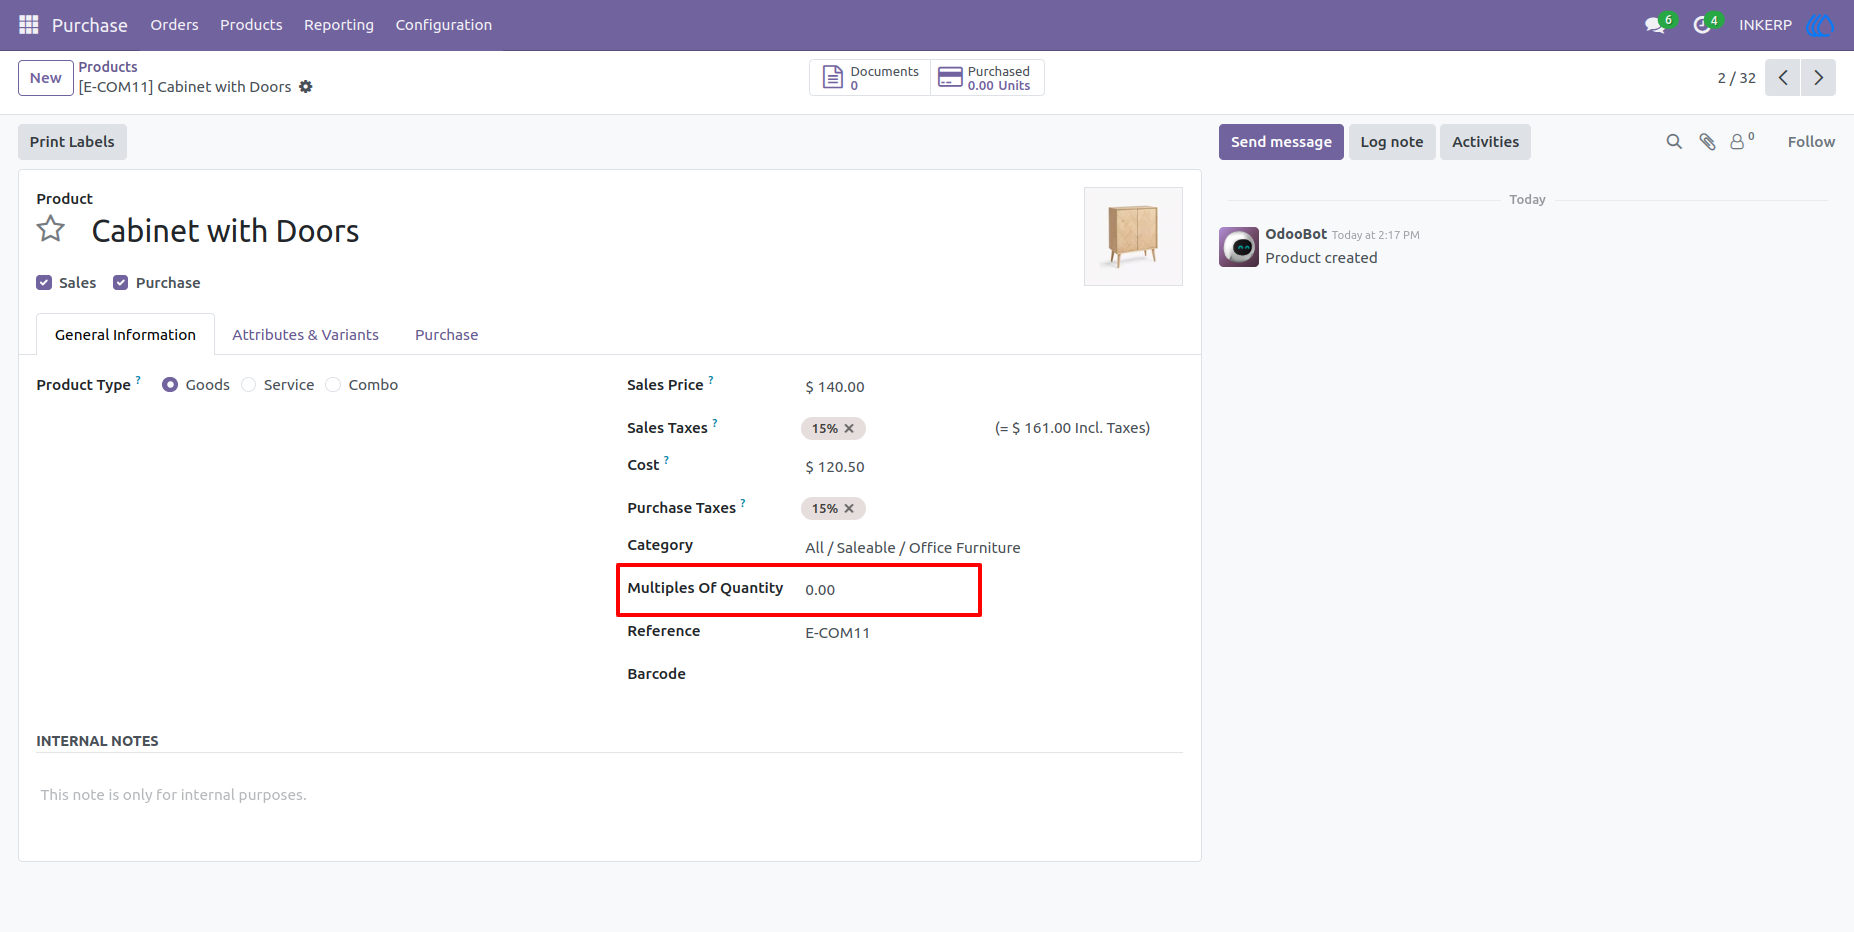
Task: Switch to Attributes & Variants tab
Action: coord(305,335)
